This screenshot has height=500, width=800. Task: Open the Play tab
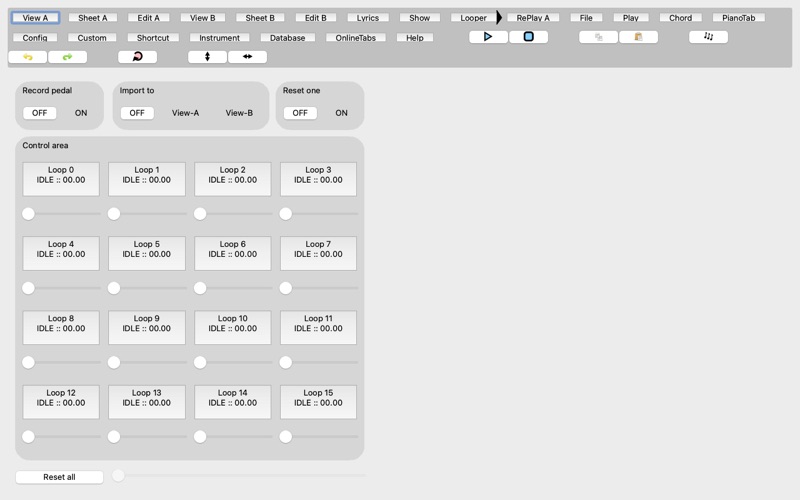631,18
